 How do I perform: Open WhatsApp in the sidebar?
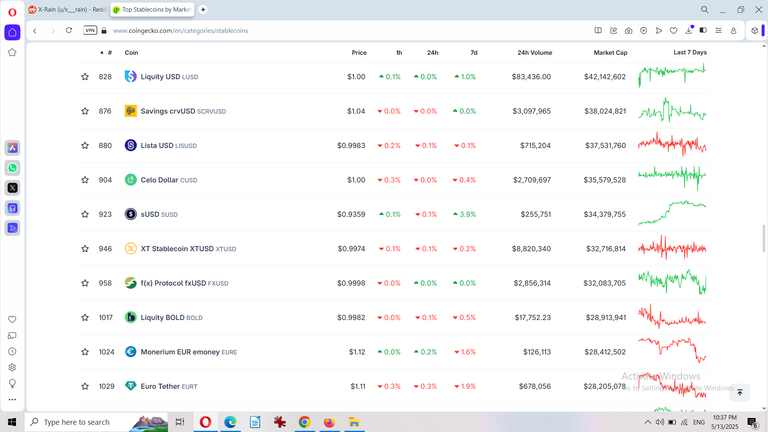coord(12,168)
